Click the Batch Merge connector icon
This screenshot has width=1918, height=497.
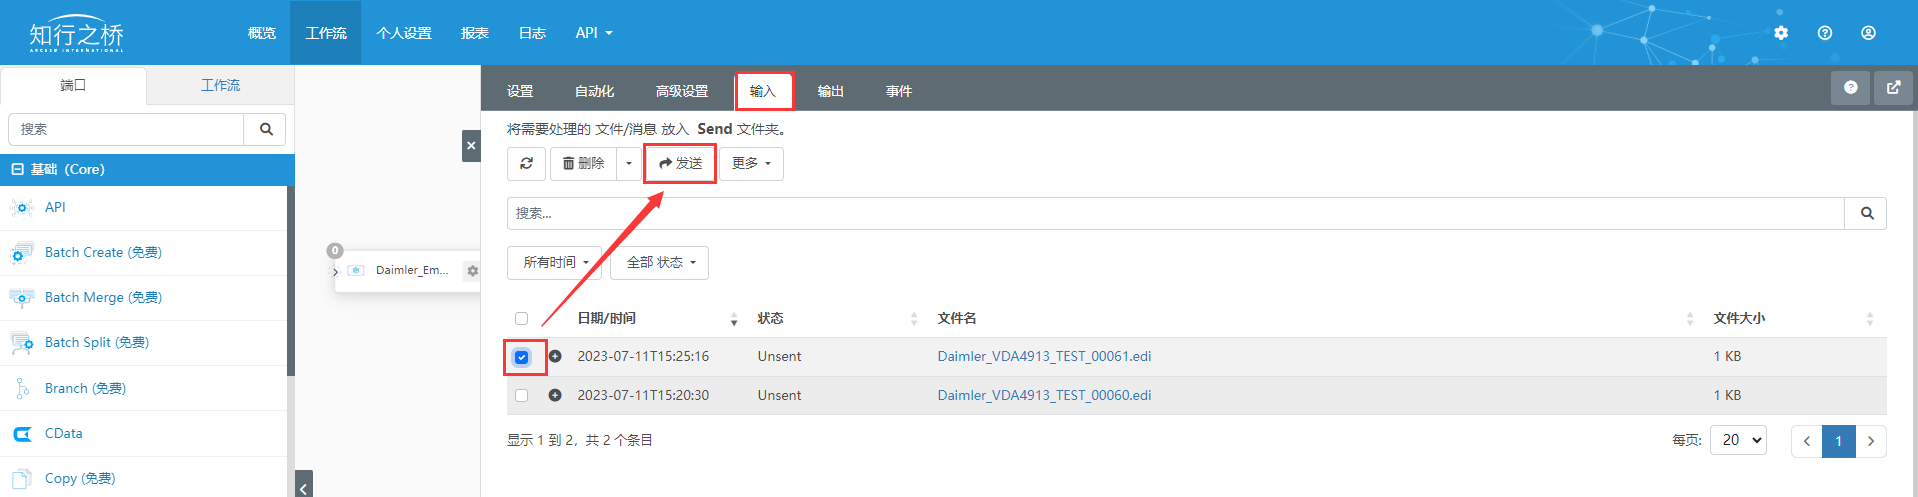21,298
